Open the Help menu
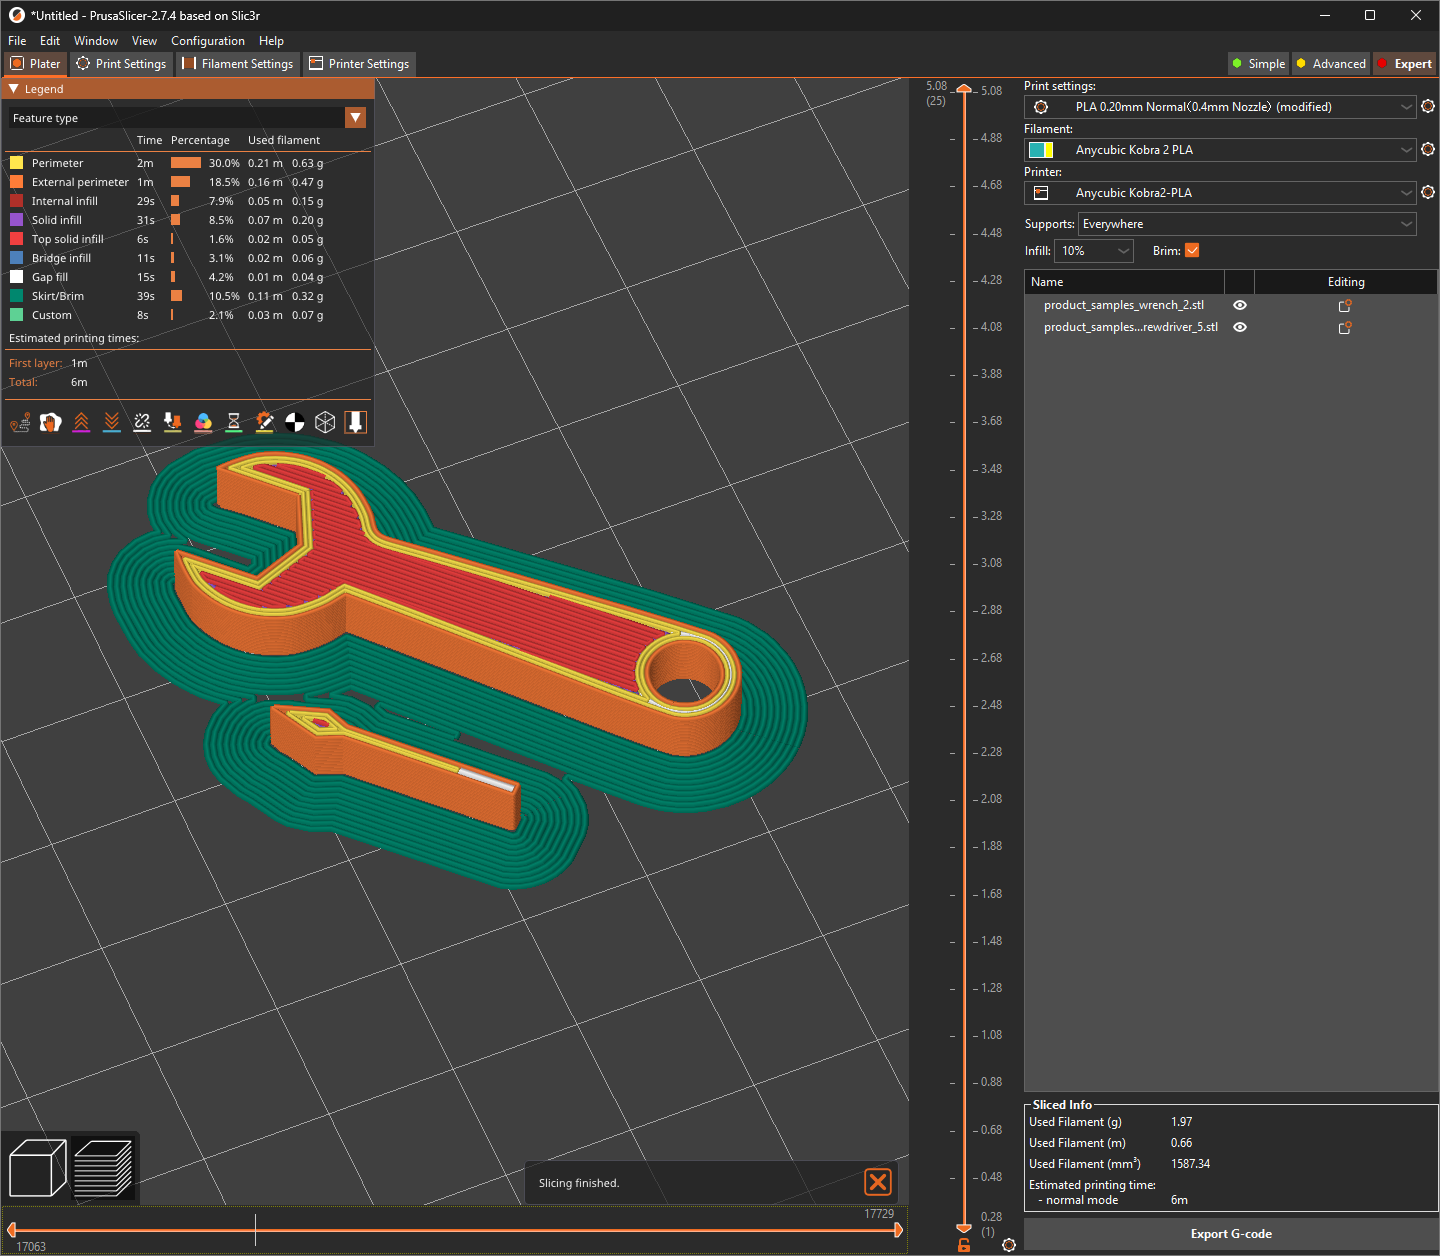 click(271, 41)
